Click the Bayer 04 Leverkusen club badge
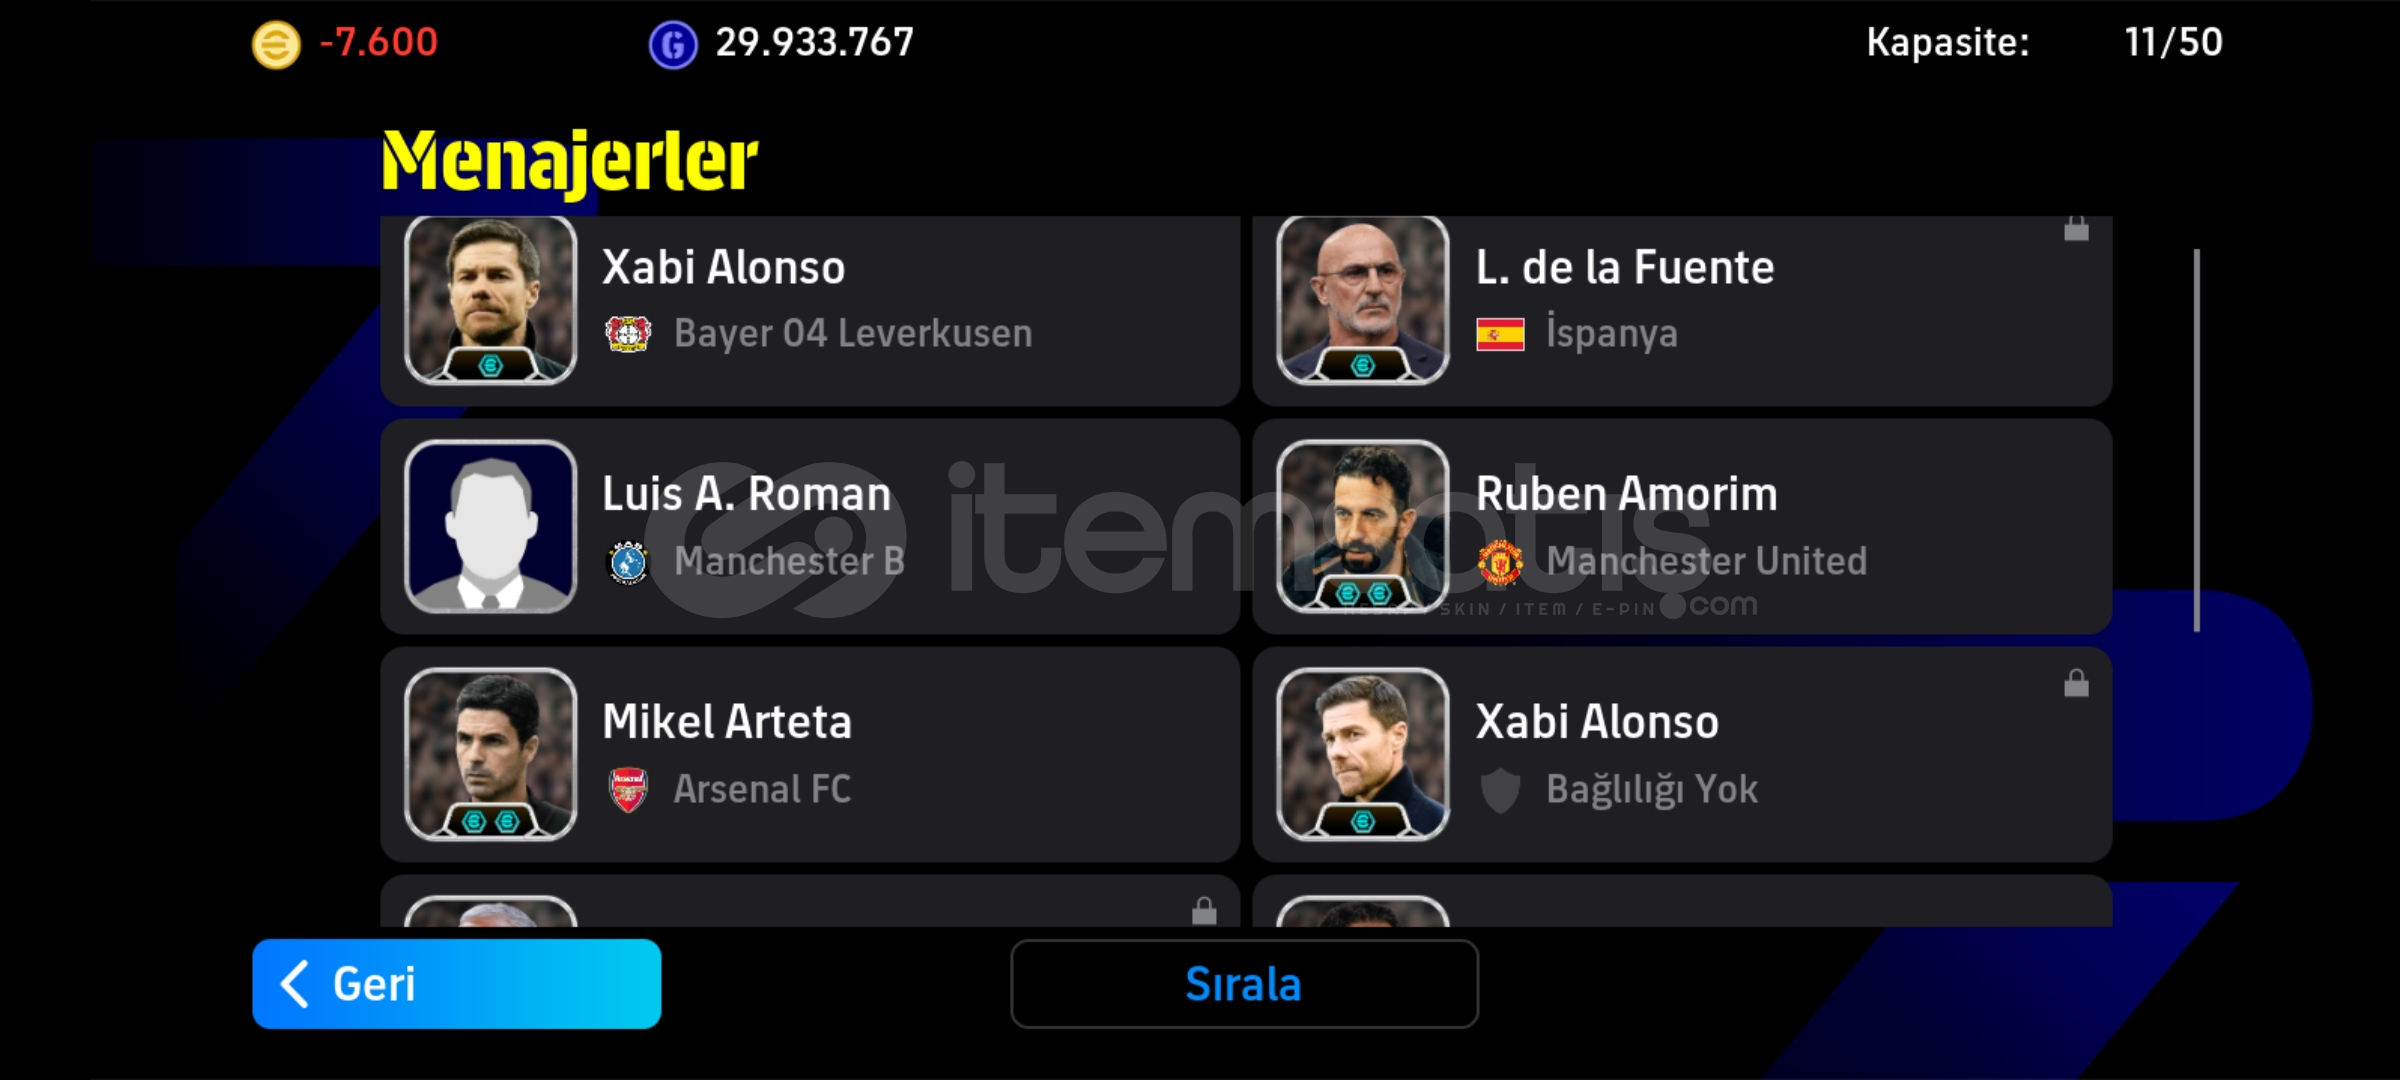This screenshot has width=2400, height=1080. [628, 333]
